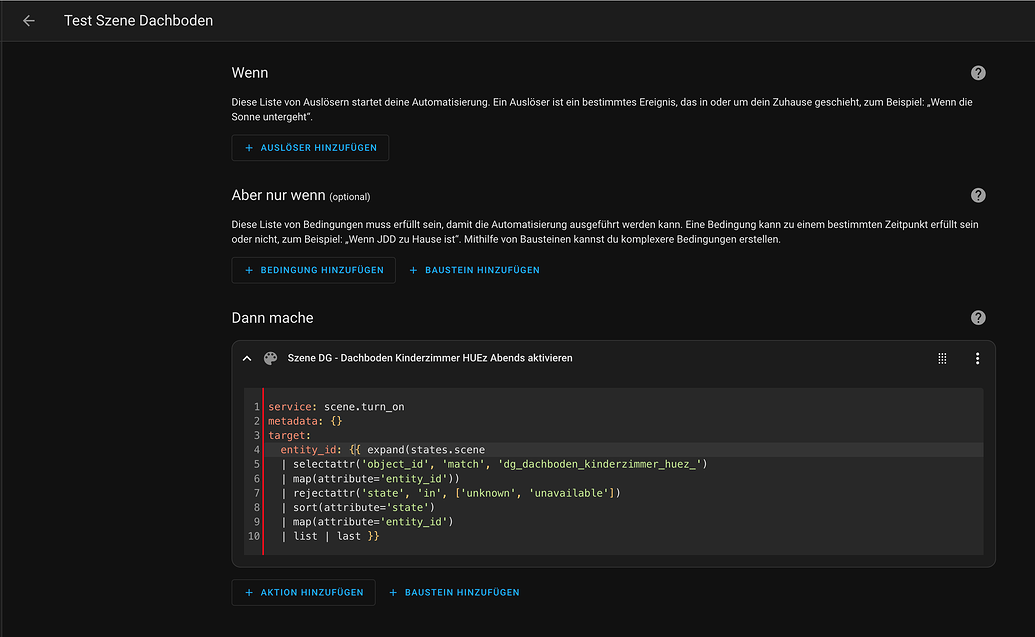The height and width of the screenshot is (637, 1035).
Task: Click Baustein hinzufügen beside Aktion hinzufügen
Action: coord(454,592)
